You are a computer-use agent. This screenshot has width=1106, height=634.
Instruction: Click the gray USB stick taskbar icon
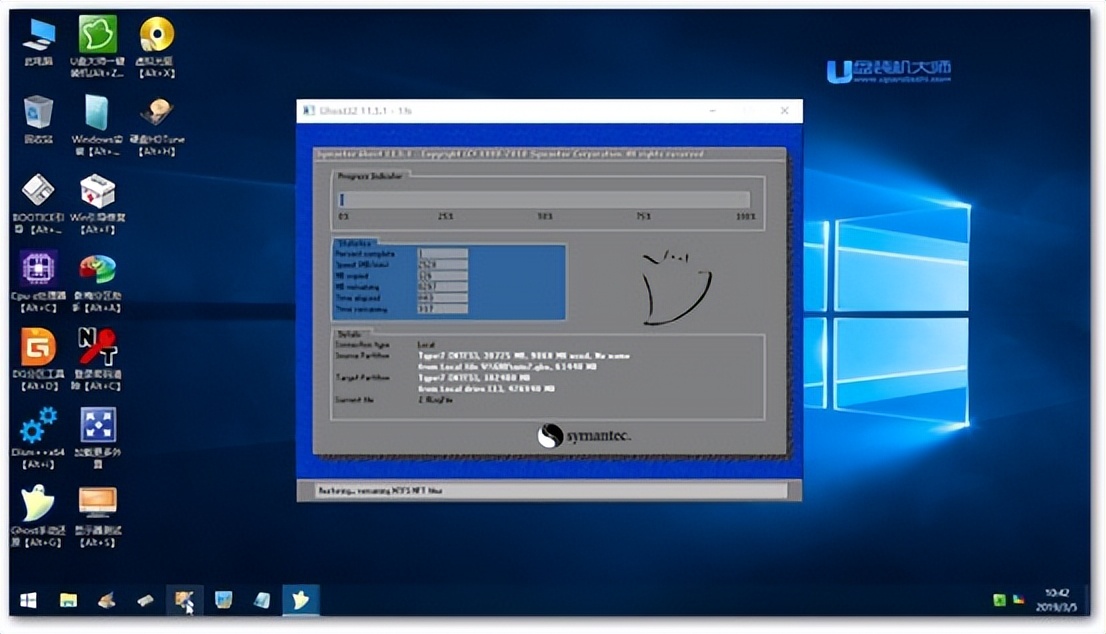pyautogui.click(x=145, y=600)
